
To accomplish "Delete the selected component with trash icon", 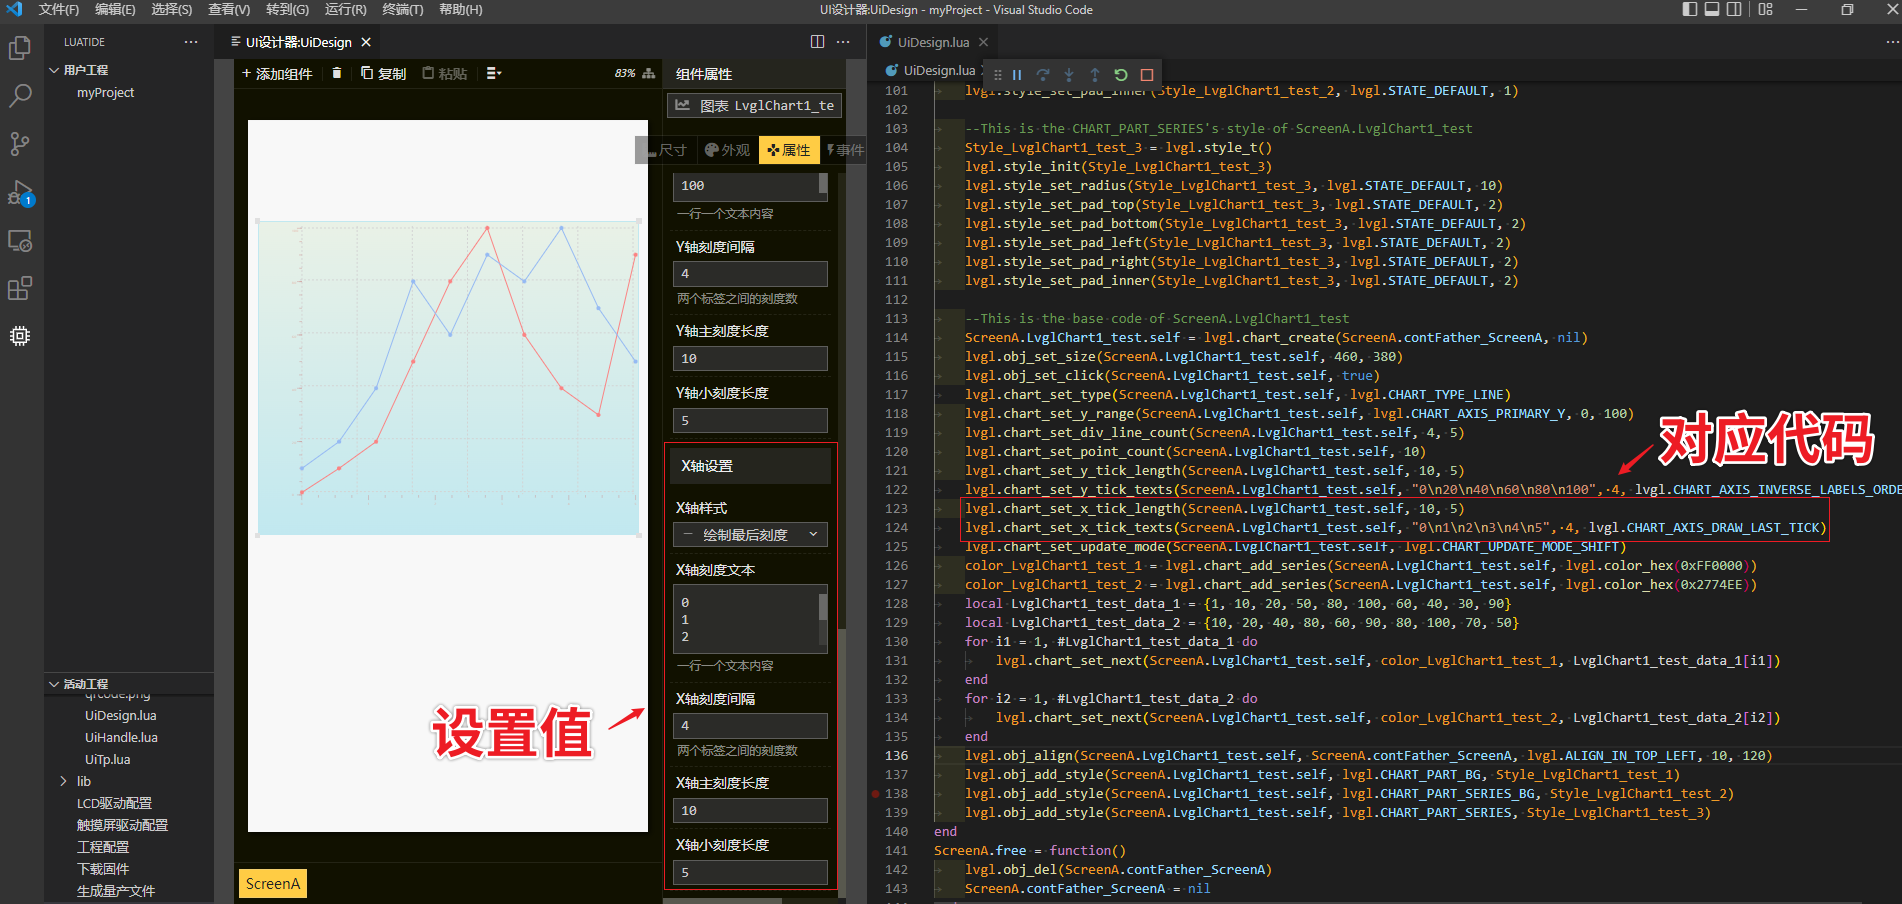I will (x=337, y=73).
